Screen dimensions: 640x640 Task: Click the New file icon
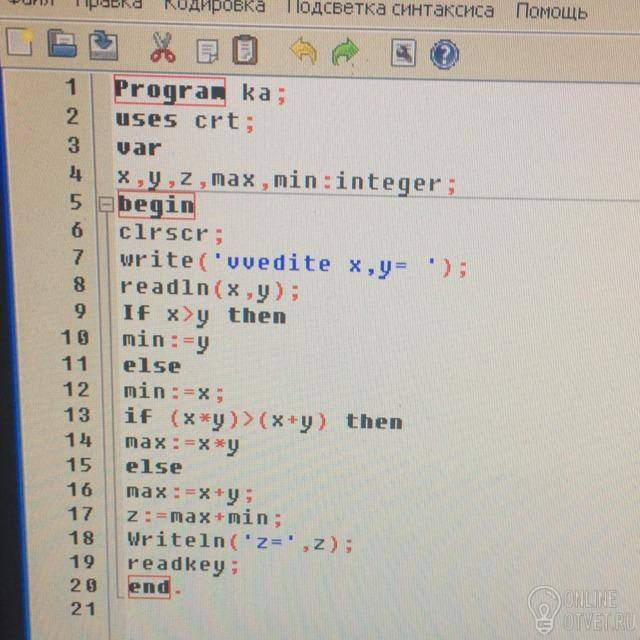[20, 41]
